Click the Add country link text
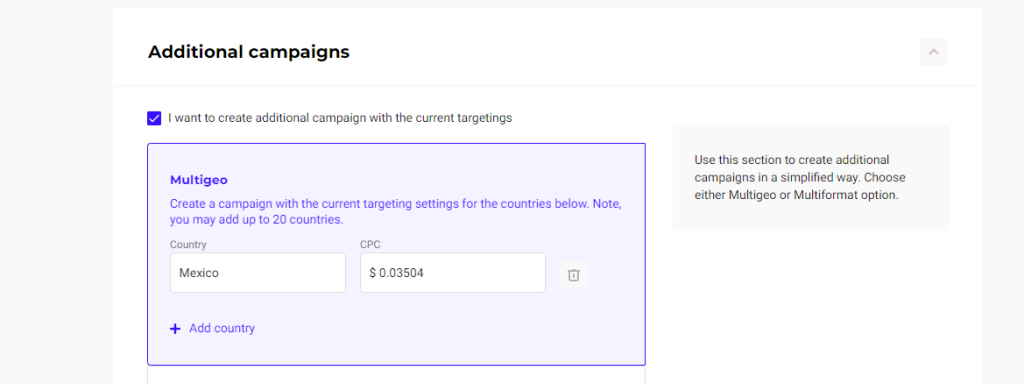The width and height of the screenshot is (1024, 384). 222,328
